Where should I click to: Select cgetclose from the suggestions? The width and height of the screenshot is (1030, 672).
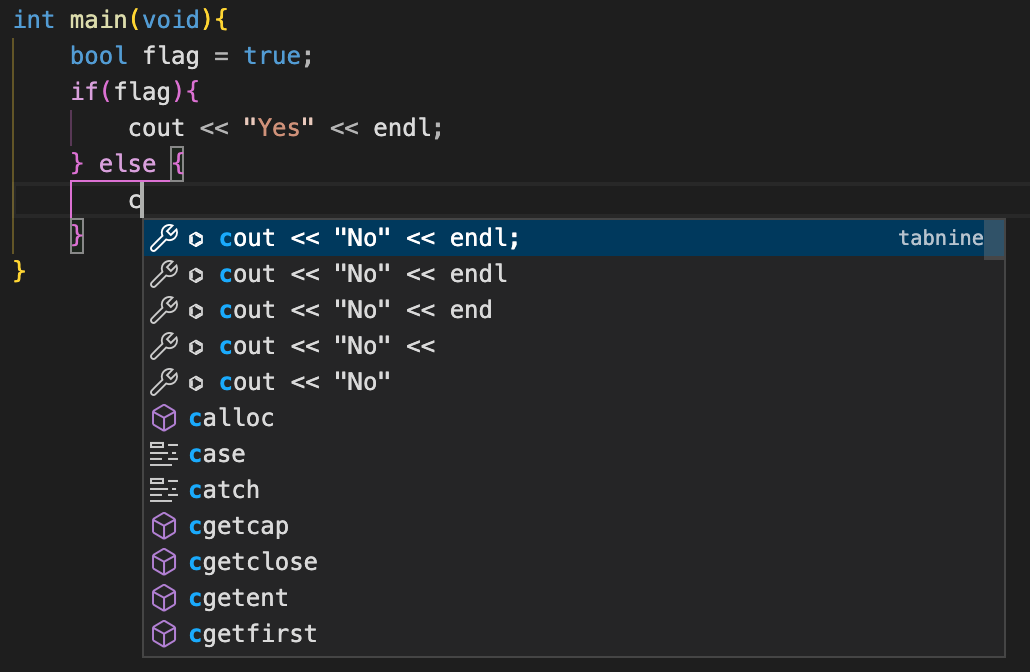[x=573, y=563]
